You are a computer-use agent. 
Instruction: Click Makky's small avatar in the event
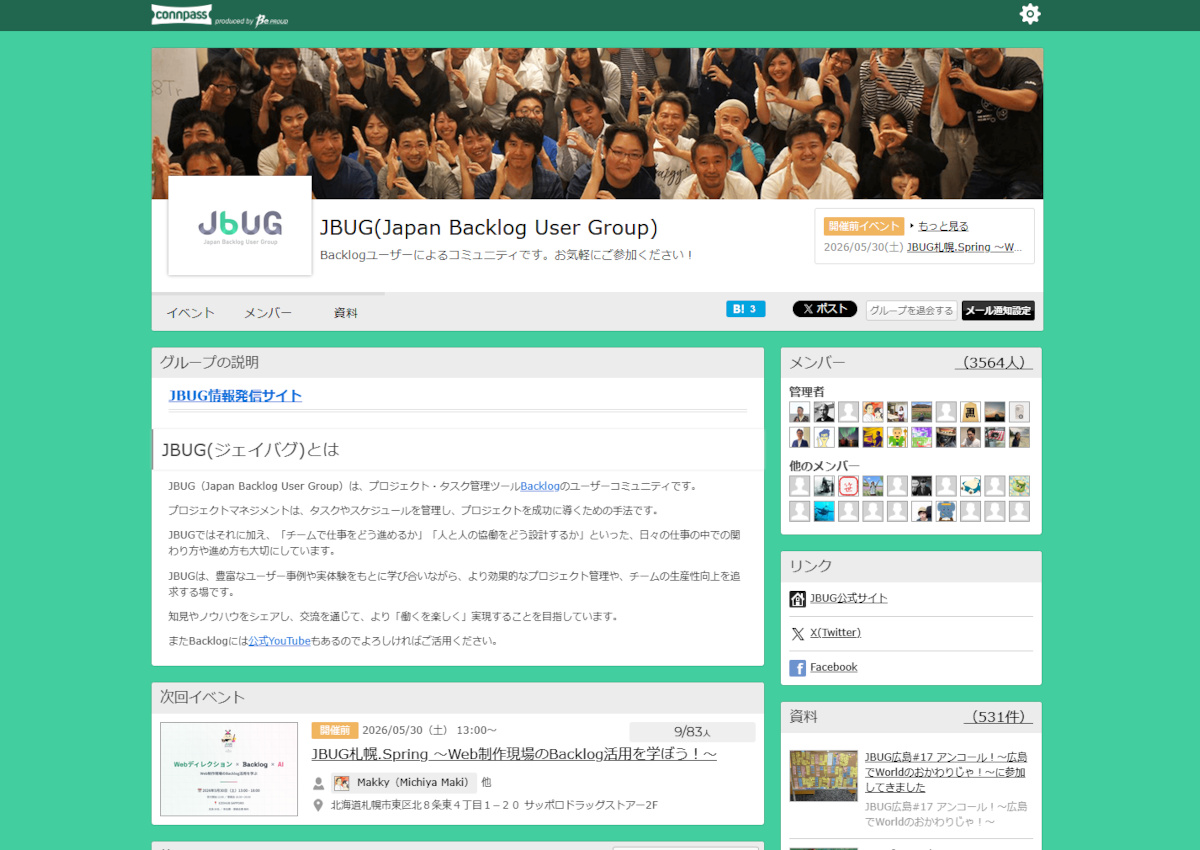point(342,783)
